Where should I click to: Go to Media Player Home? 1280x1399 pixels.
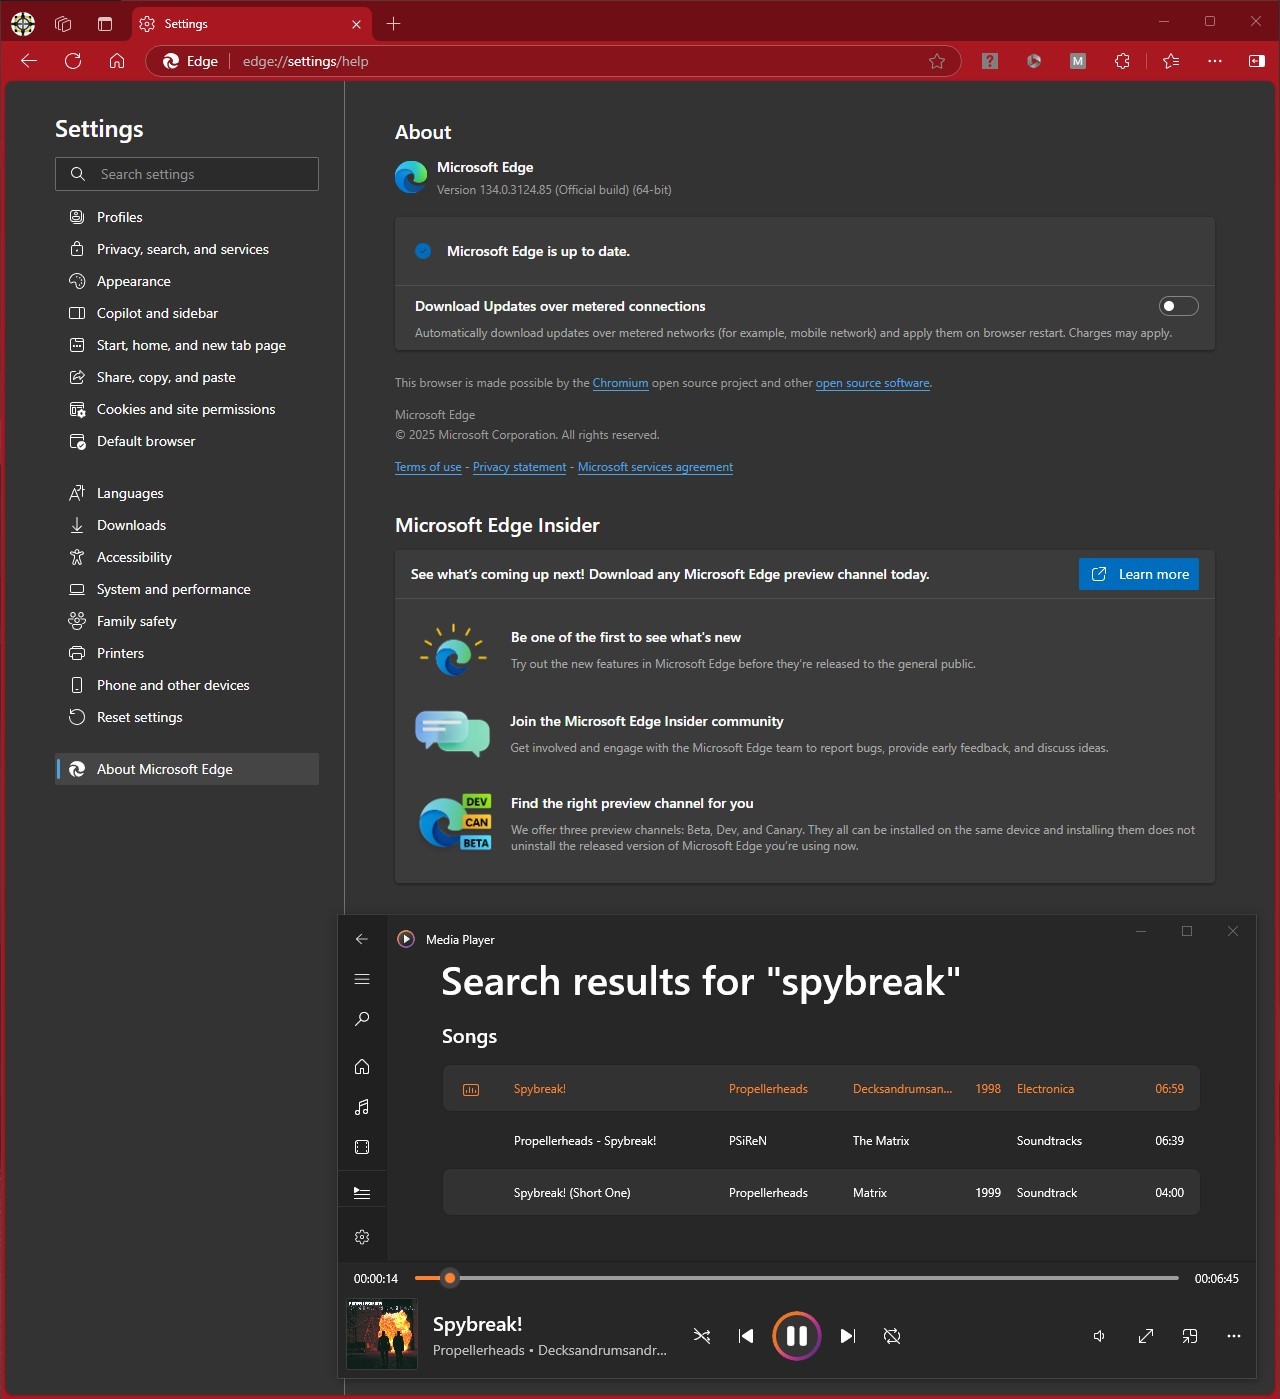362,1067
